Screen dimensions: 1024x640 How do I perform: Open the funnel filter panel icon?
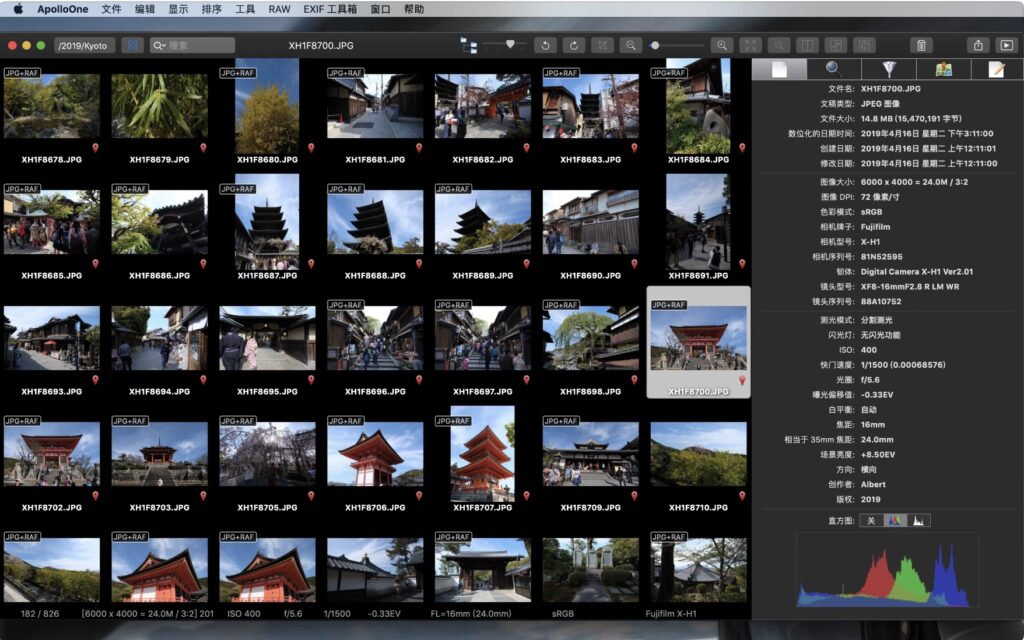tap(888, 69)
